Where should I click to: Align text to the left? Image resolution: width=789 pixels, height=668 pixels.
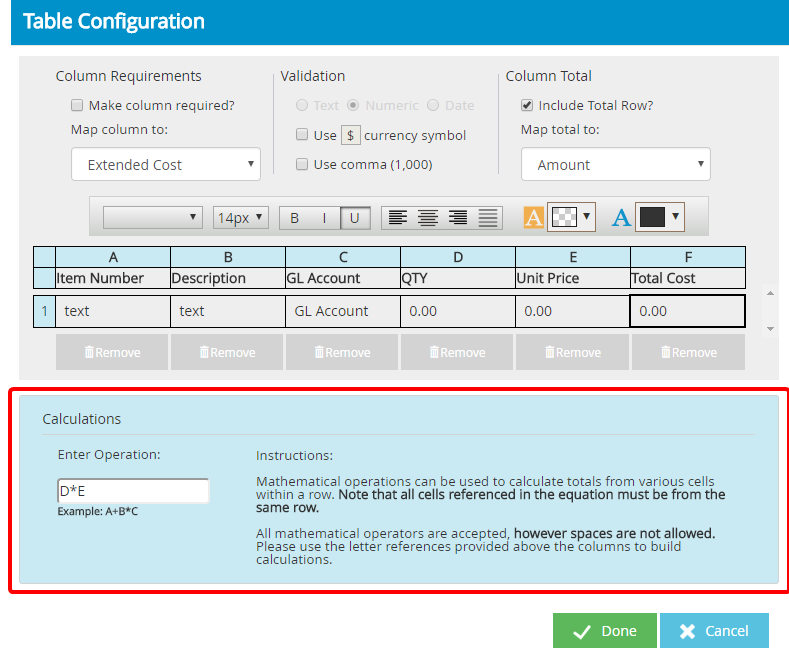398,218
